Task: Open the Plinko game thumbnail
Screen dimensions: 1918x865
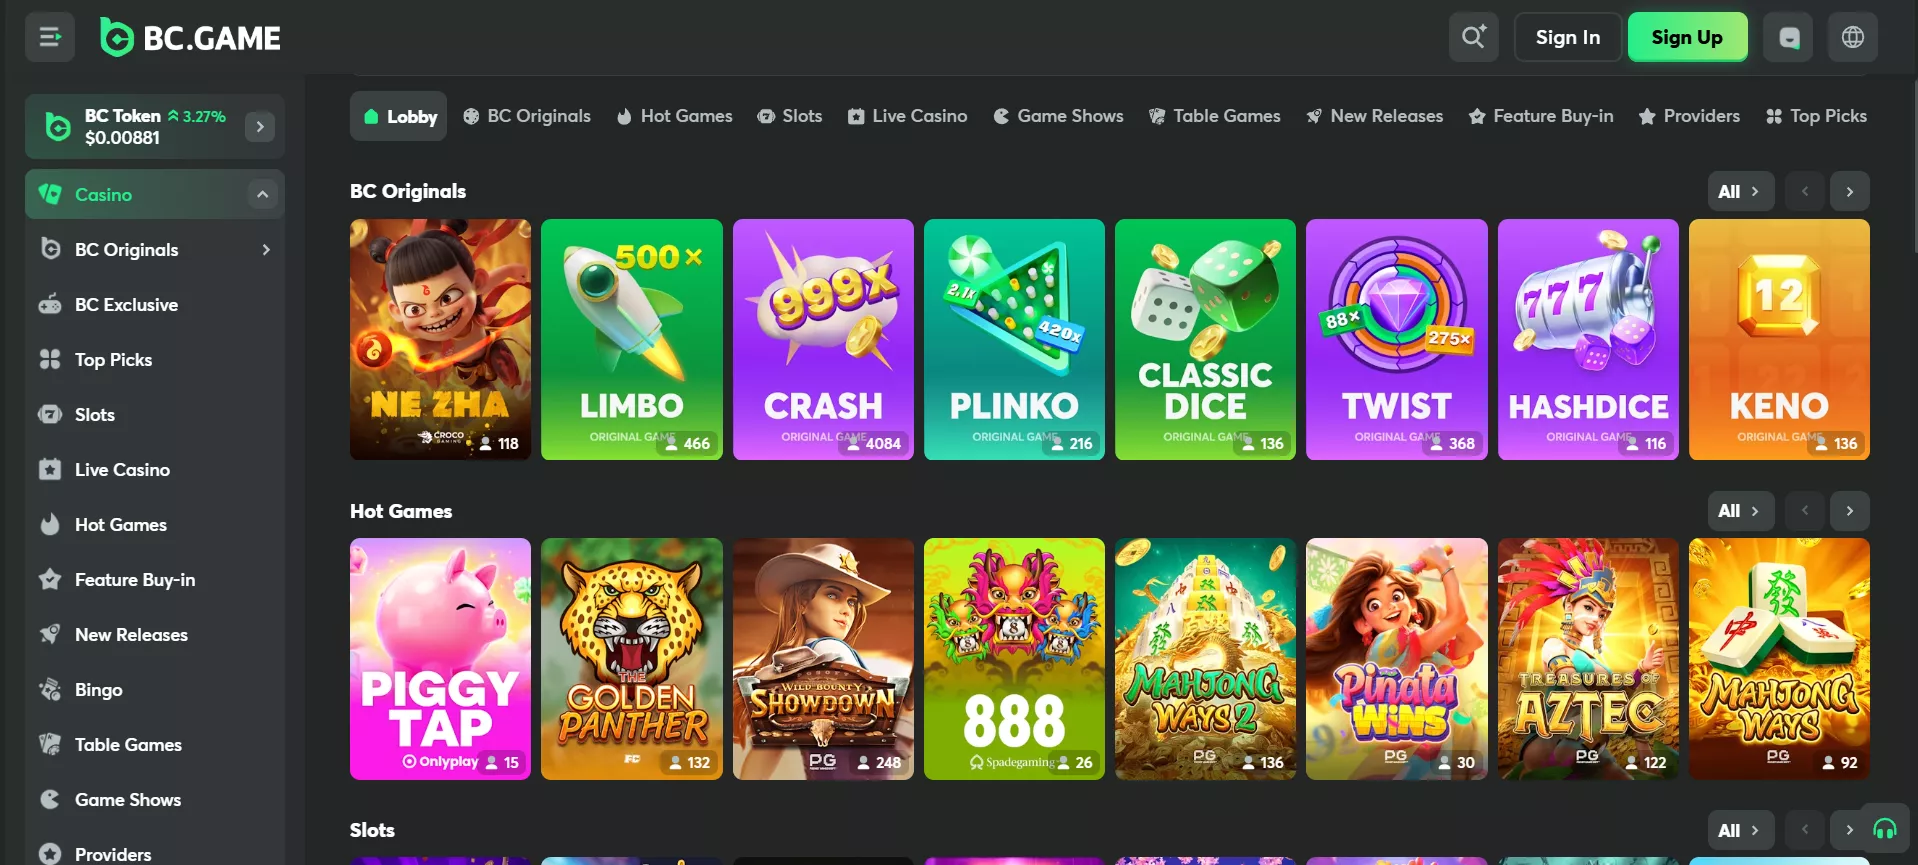Action: 1014,340
